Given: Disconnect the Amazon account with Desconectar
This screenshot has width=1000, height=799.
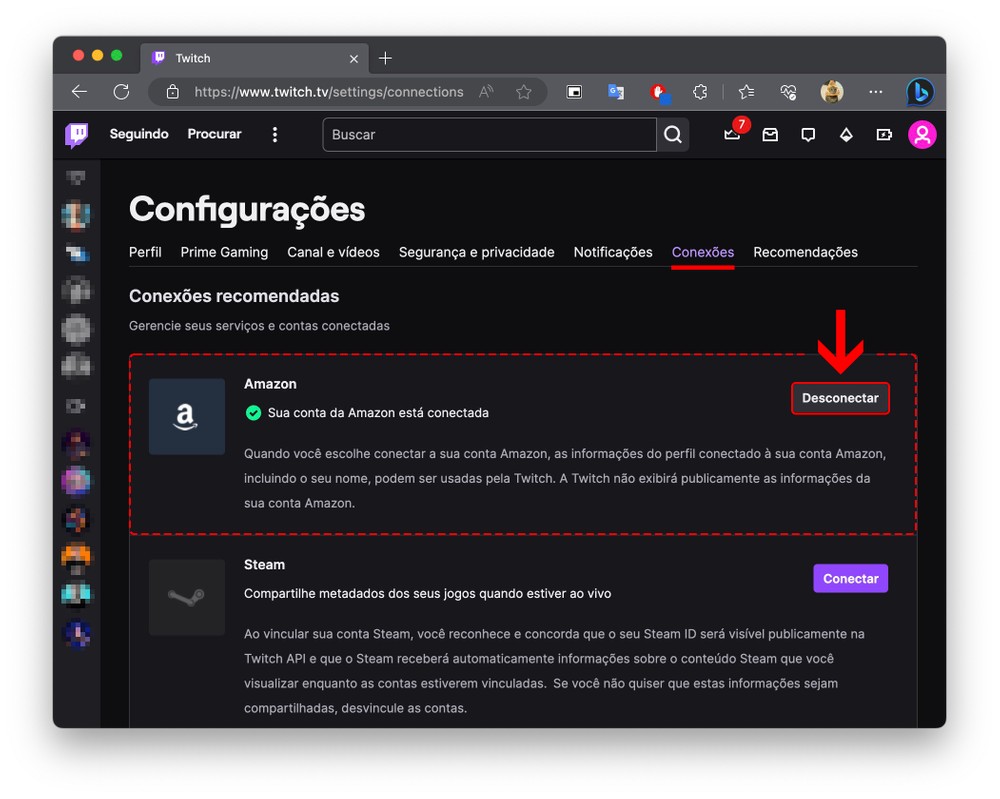Looking at the screenshot, I should 840,398.
